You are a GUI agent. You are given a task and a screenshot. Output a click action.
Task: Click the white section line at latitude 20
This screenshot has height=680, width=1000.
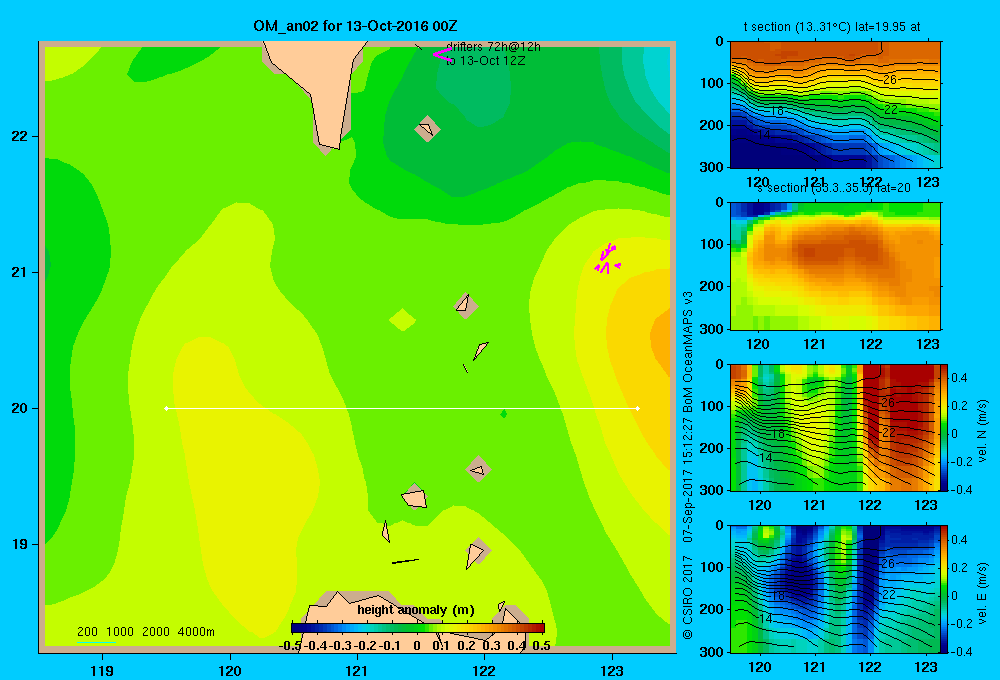(402, 408)
